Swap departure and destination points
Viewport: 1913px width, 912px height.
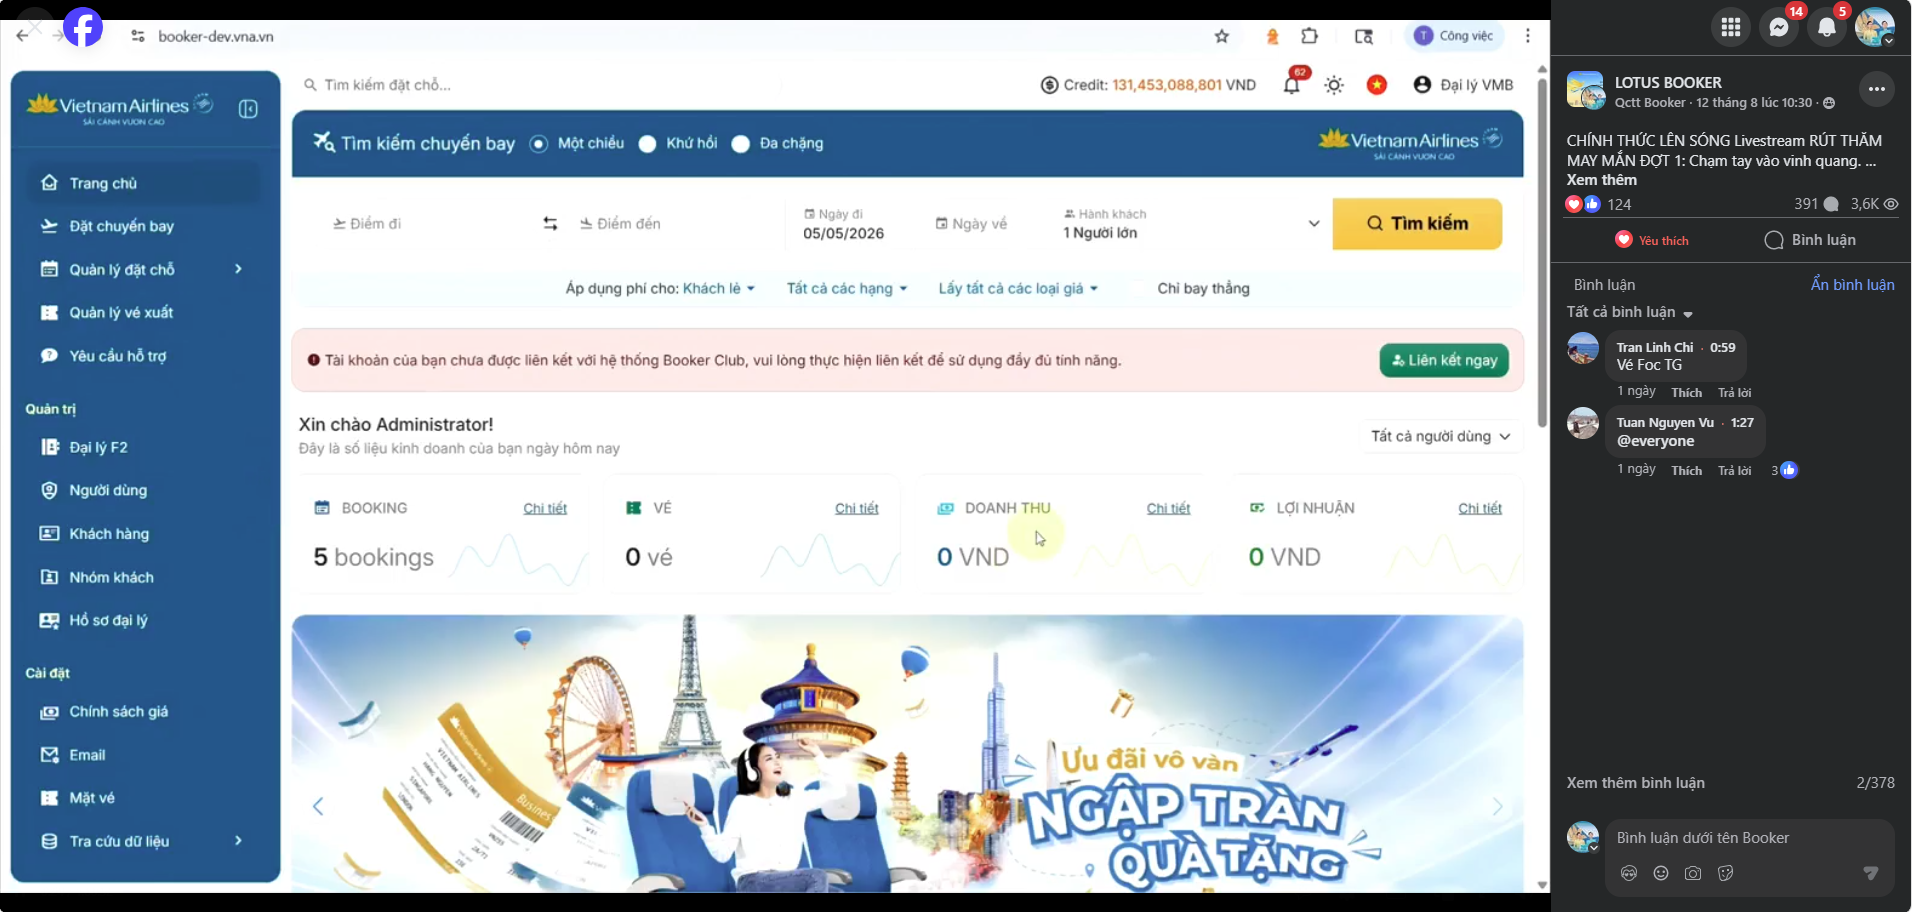click(x=550, y=223)
